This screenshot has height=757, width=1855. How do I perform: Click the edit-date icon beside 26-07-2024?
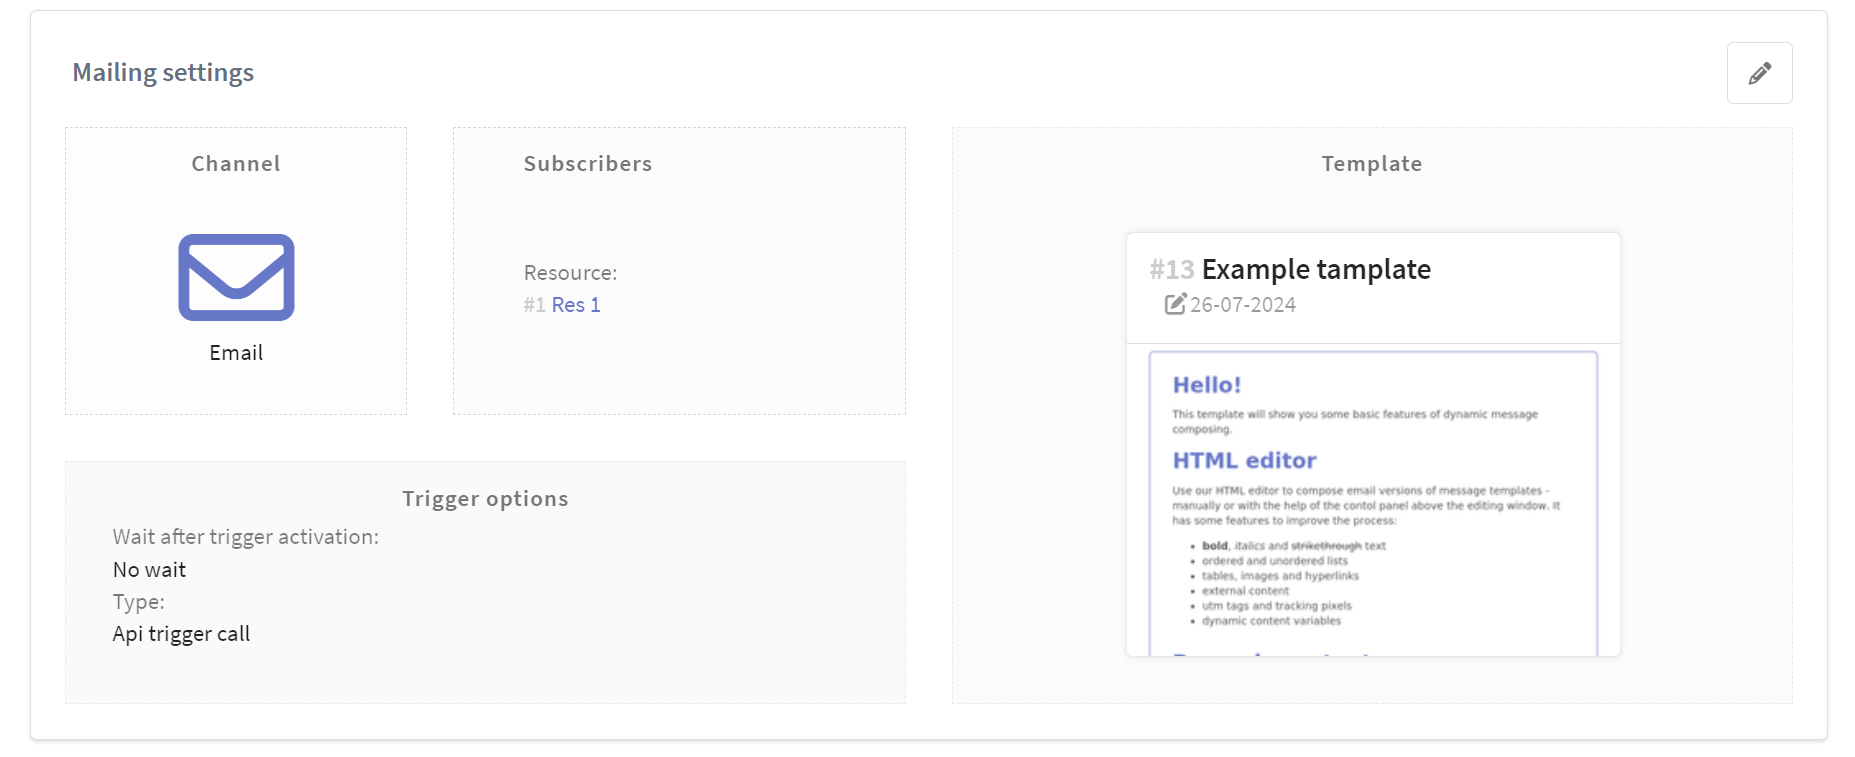1175,304
